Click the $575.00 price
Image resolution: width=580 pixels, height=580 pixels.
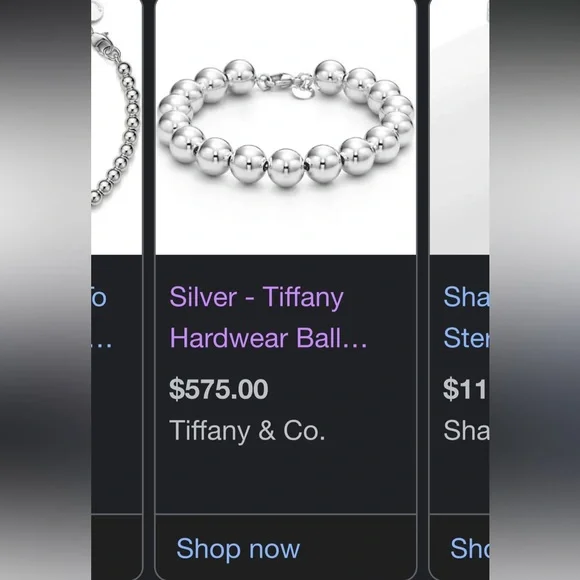point(218,389)
